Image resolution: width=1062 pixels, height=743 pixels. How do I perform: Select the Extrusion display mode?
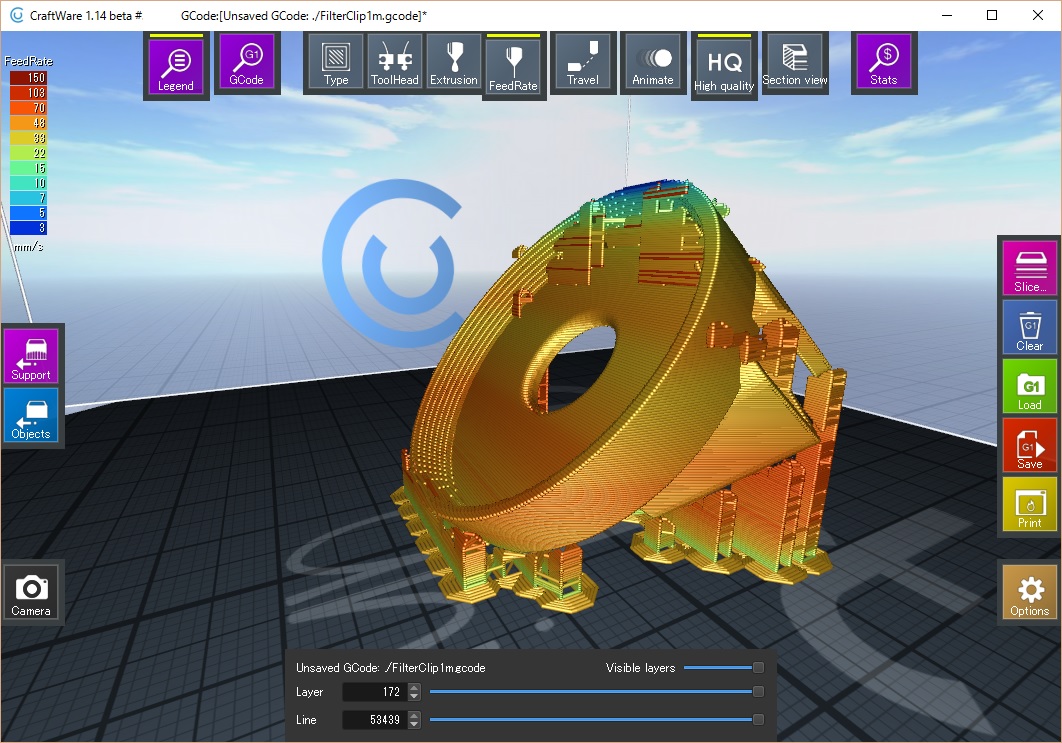[453, 61]
